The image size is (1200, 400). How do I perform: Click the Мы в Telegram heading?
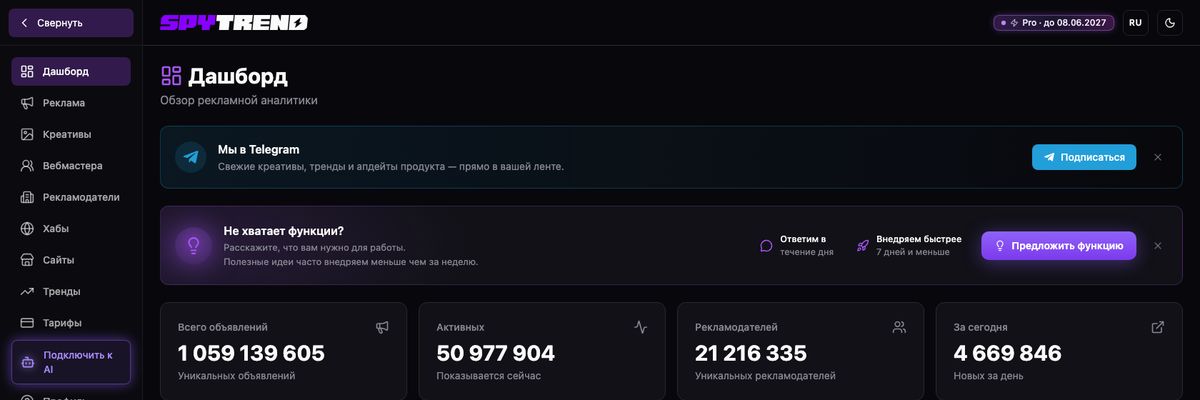pos(259,149)
